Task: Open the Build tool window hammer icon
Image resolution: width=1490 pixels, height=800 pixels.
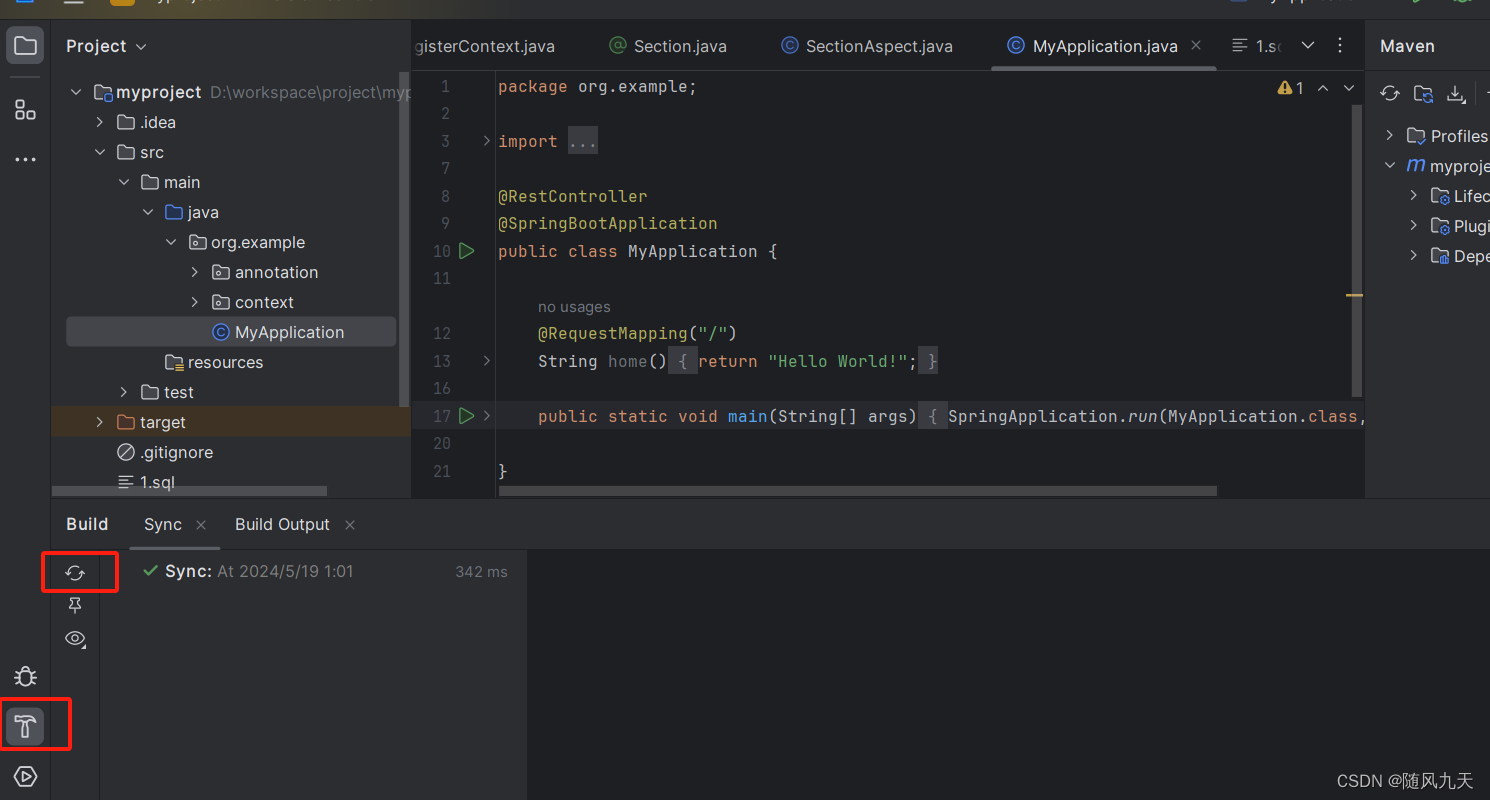Action: click(x=25, y=727)
